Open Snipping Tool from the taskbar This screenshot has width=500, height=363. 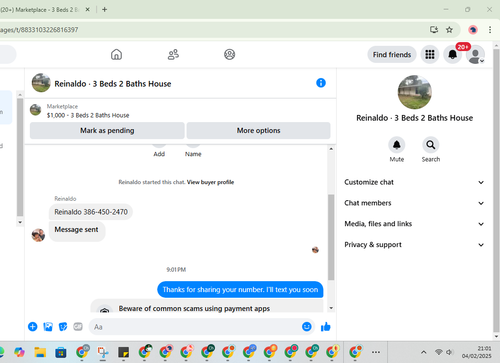[103, 352]
